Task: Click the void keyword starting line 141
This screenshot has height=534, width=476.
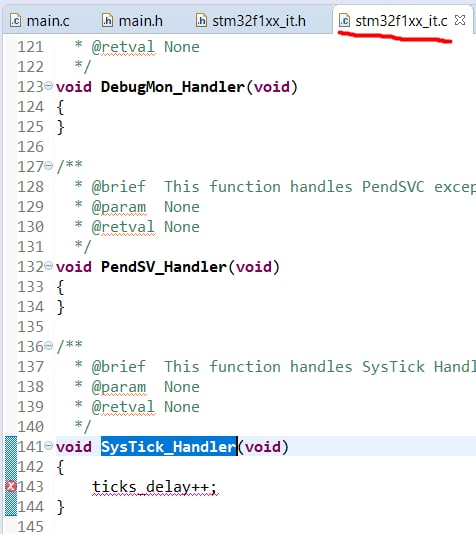Action: (74, 447)
